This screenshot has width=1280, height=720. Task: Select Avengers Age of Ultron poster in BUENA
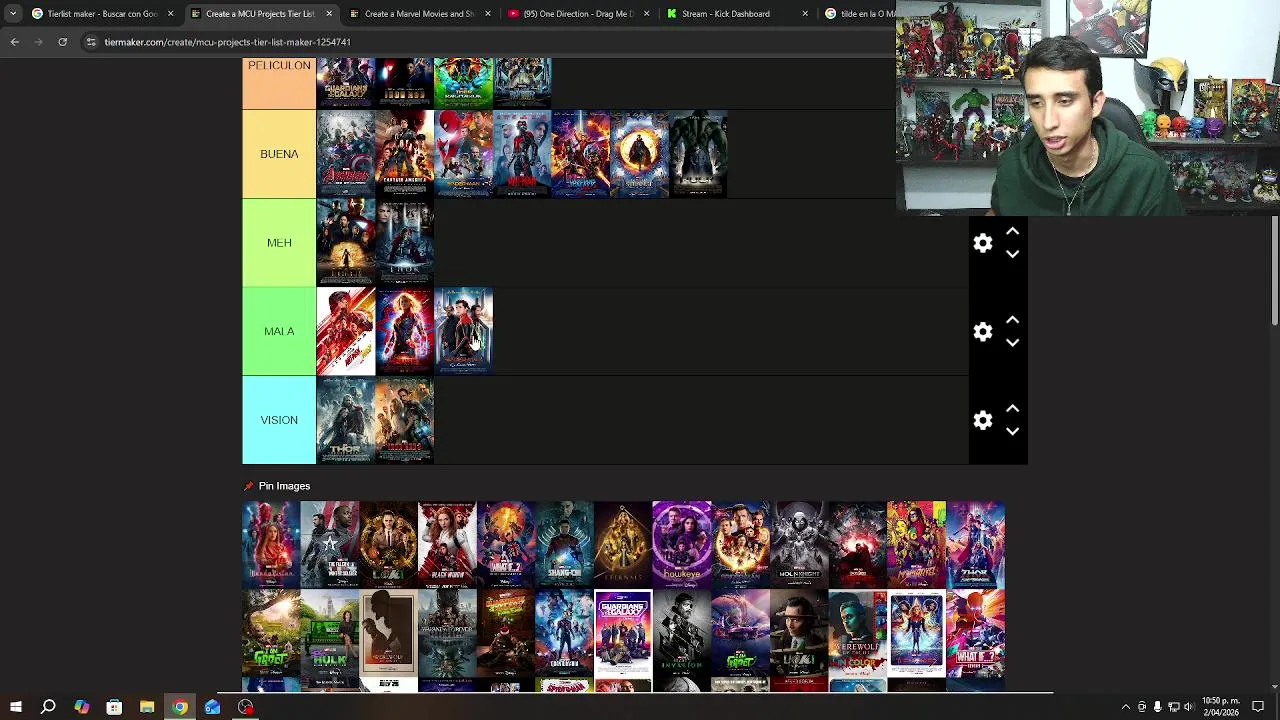tap(346, 154)
